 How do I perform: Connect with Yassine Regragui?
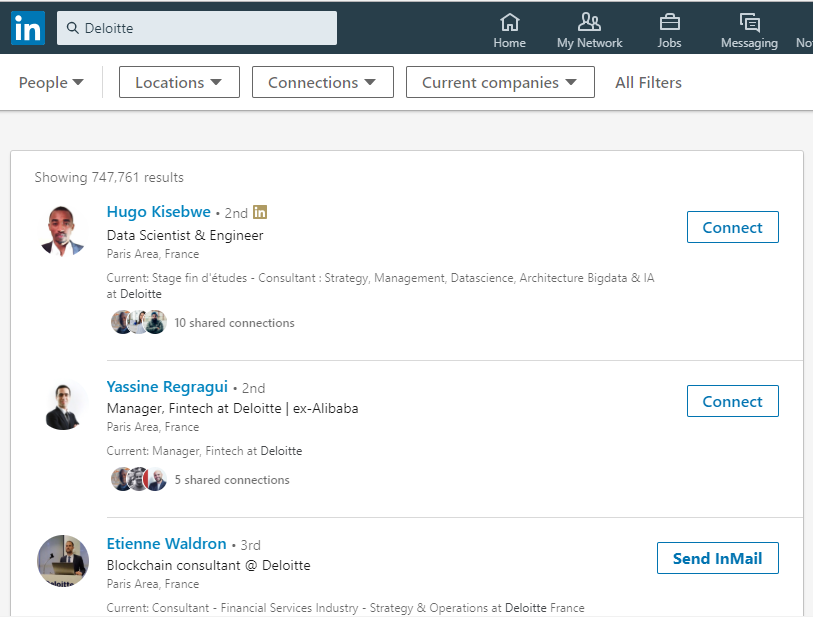point(733,401)
